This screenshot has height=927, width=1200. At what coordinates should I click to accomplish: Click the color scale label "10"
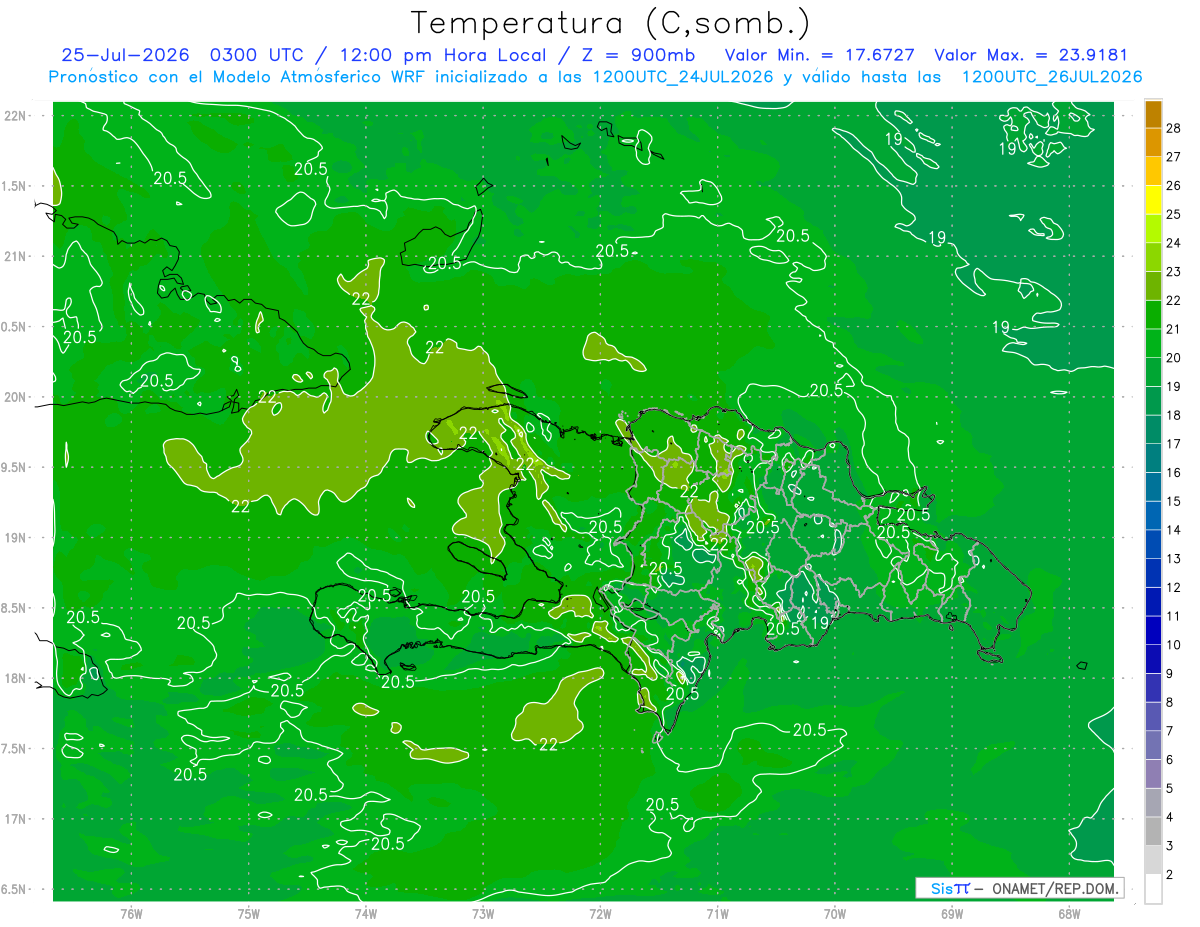1175,645
